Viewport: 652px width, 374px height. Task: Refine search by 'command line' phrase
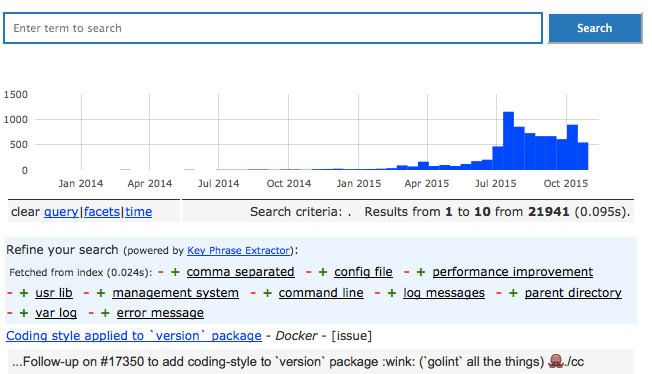tap(321, 293)
